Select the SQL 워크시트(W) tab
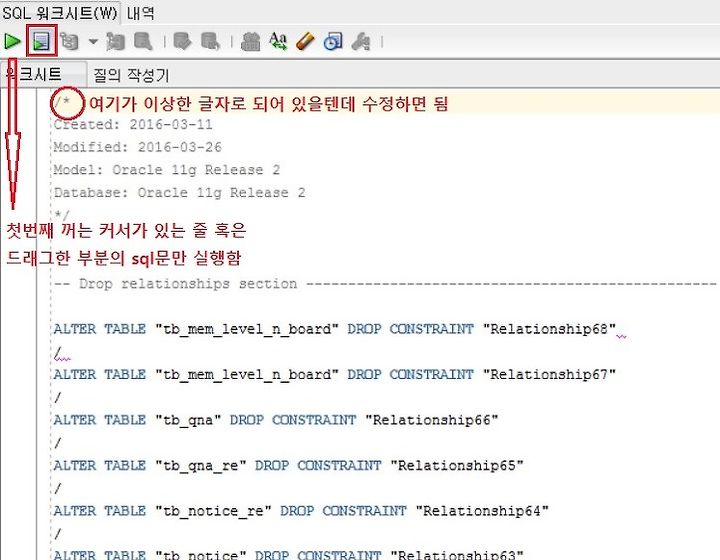The height and width of the screenshot is (560, 720). (x=60, y=12)
